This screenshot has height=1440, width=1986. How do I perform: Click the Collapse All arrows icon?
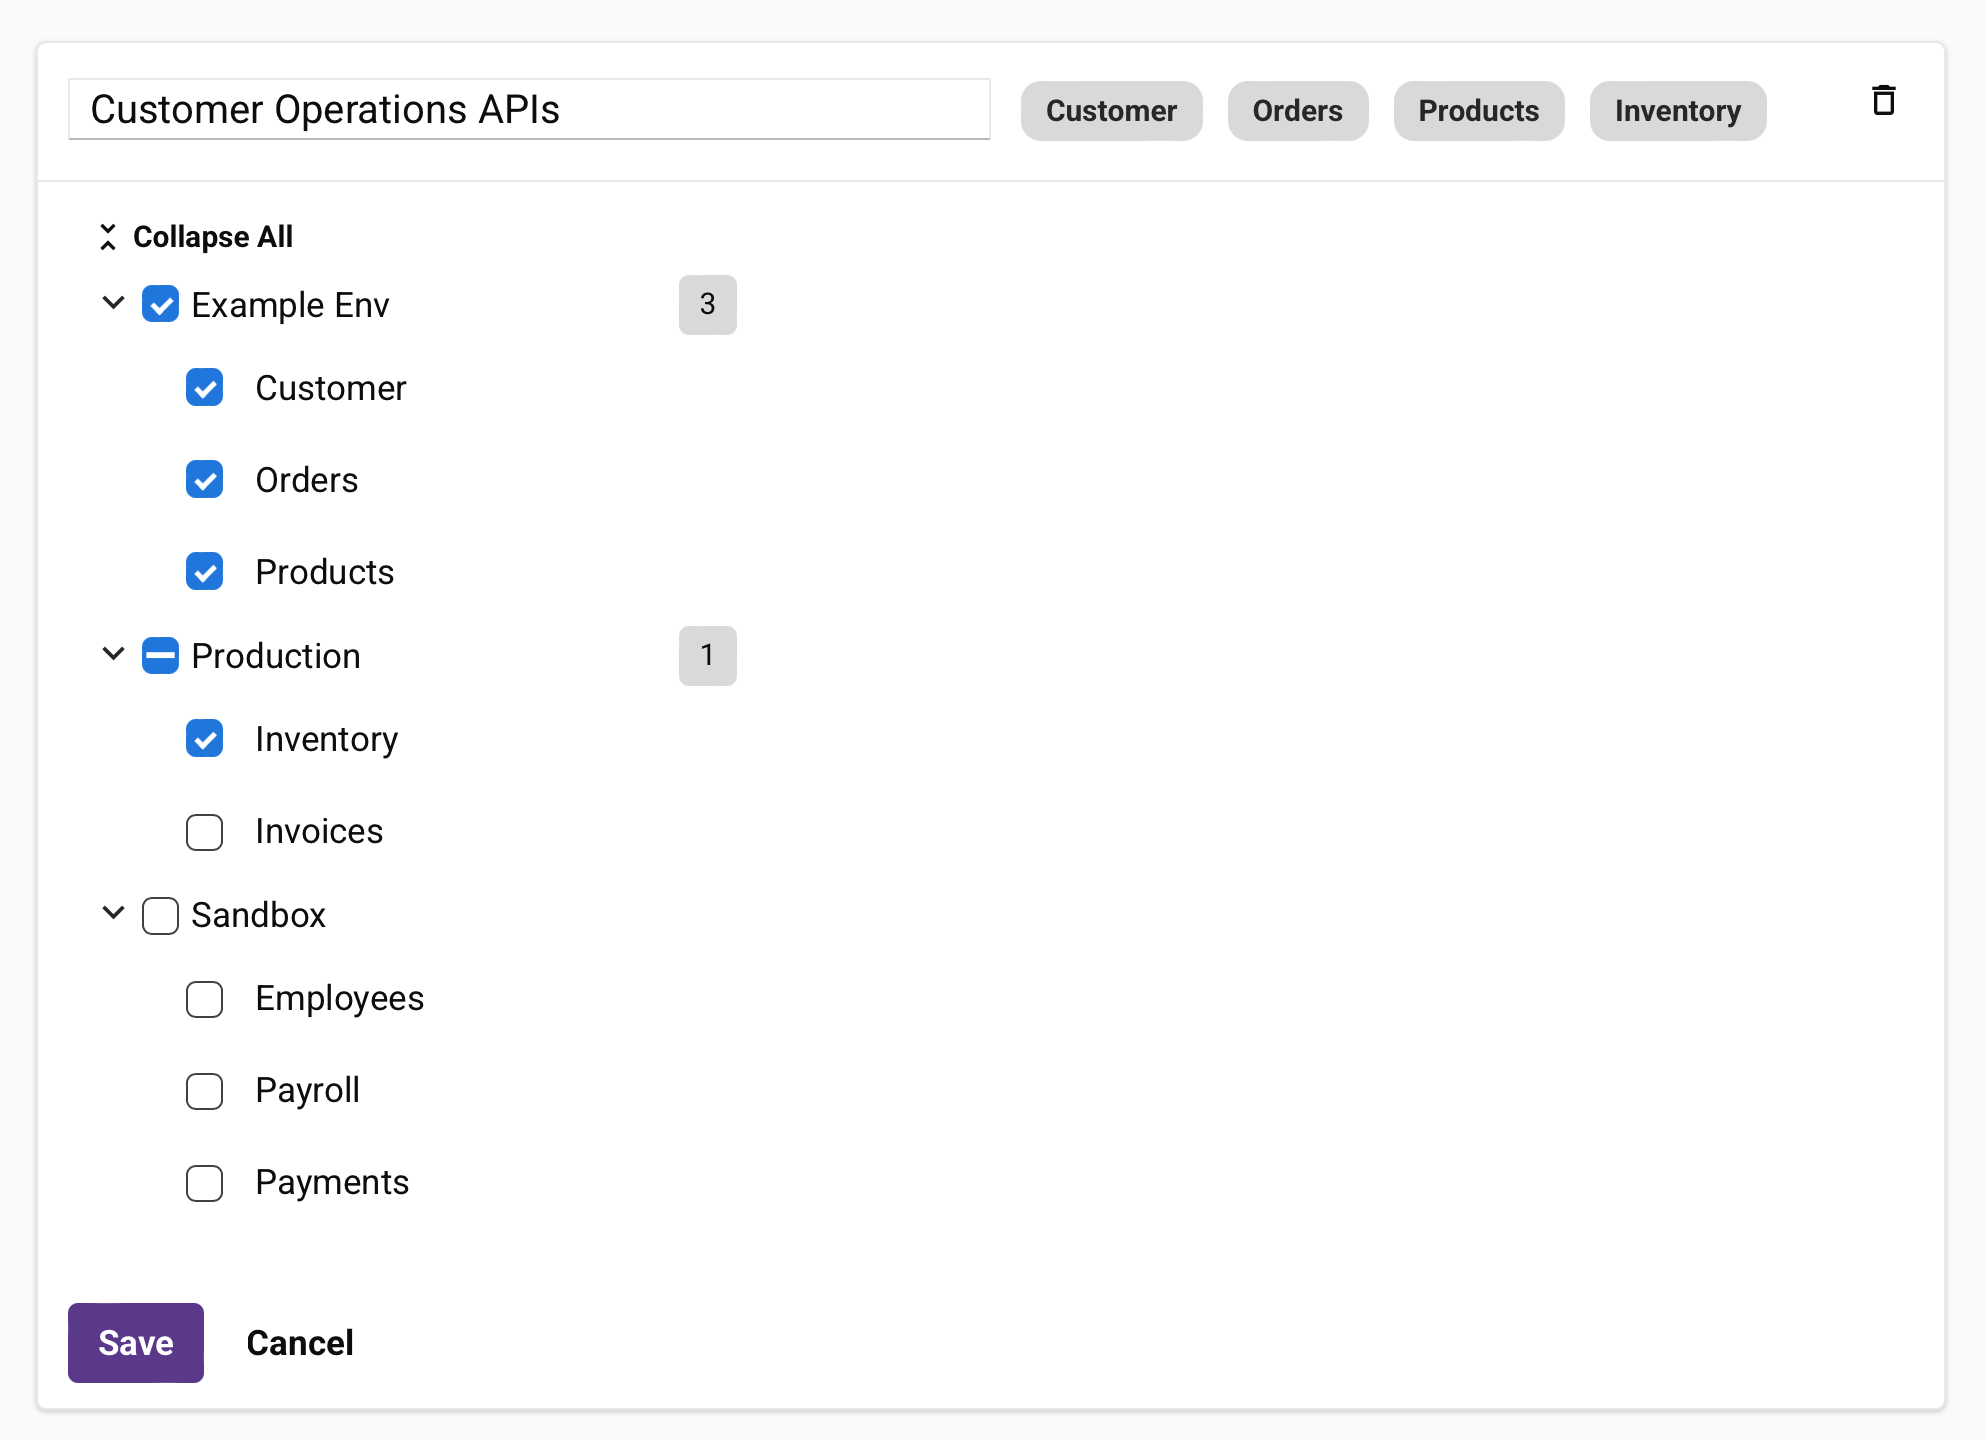(108, 237)
